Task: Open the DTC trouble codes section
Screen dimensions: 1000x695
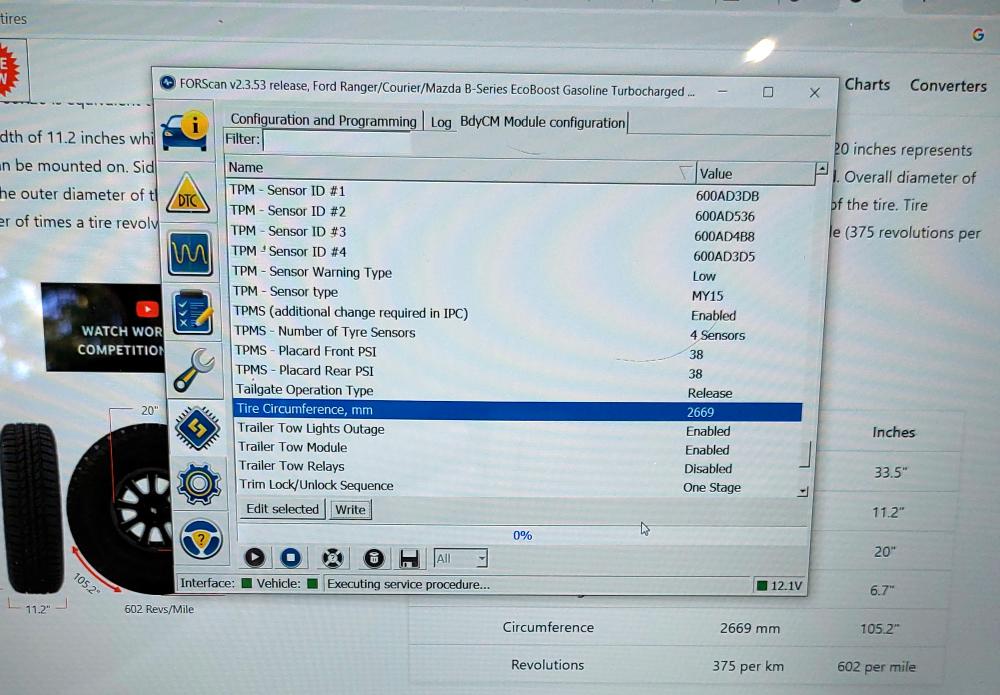Action: 187,194
